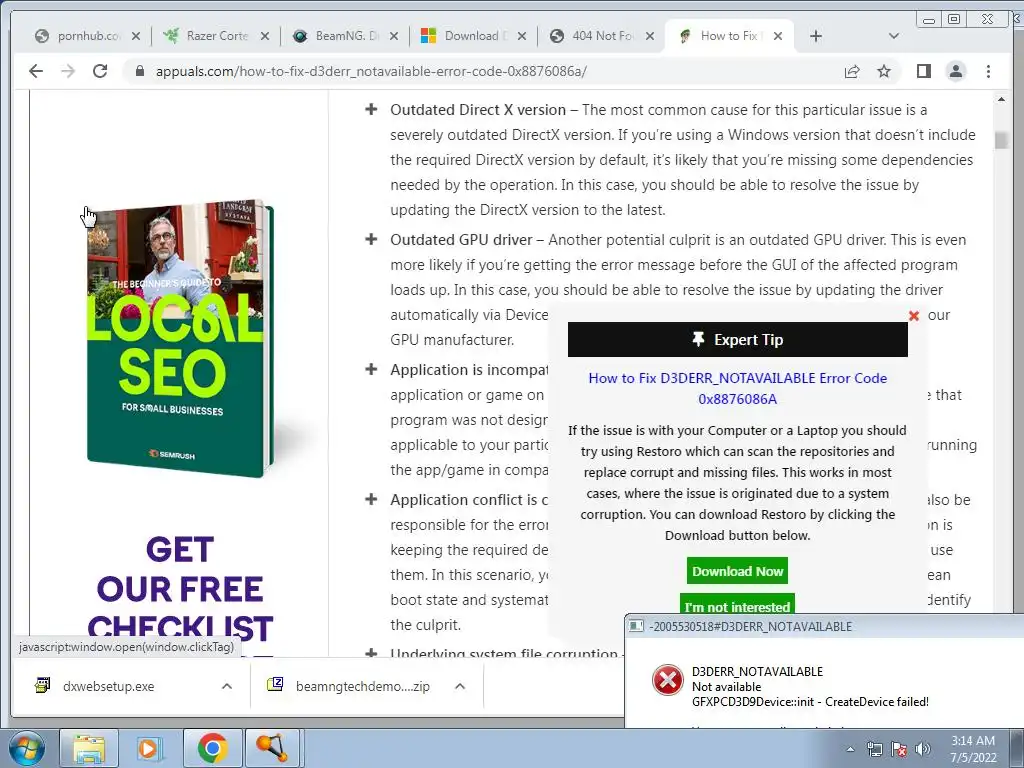Image resolution: width=1024 pixels, height=768 pixels.
Task: Open the Windows Start menu
Action: click(x=27, y=748)
